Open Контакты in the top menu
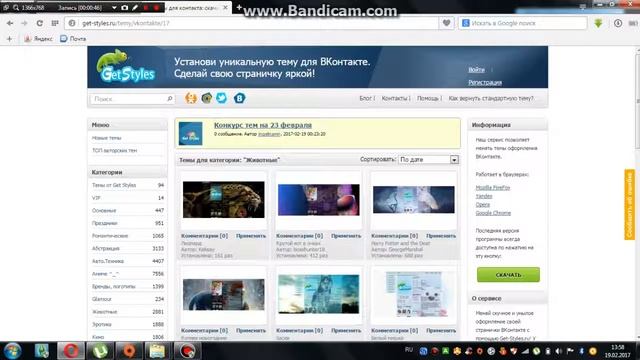Image resolution: width=640 pixels, height=360 pixels. point(394,98)
